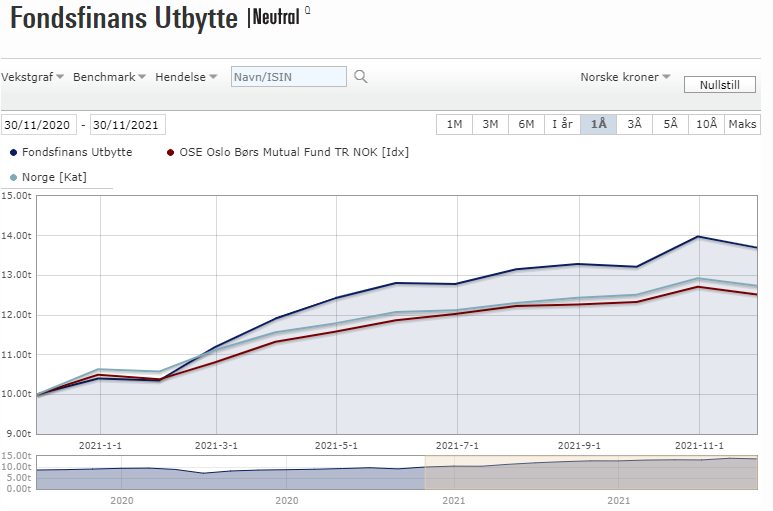The image size is (773, 511).
Task: Click the highlighted range in the overview timeline
Action: [x=591, y=472]
